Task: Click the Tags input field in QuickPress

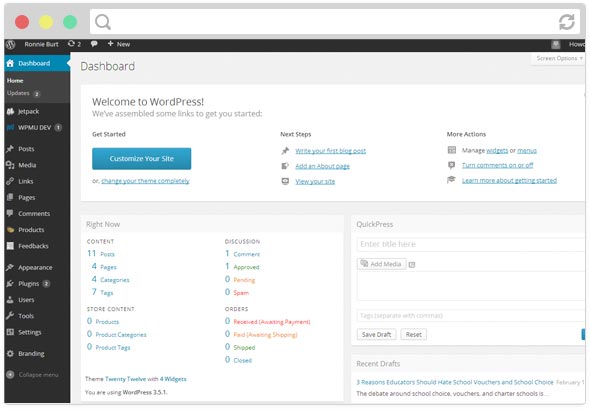Action: coord(471,316)
